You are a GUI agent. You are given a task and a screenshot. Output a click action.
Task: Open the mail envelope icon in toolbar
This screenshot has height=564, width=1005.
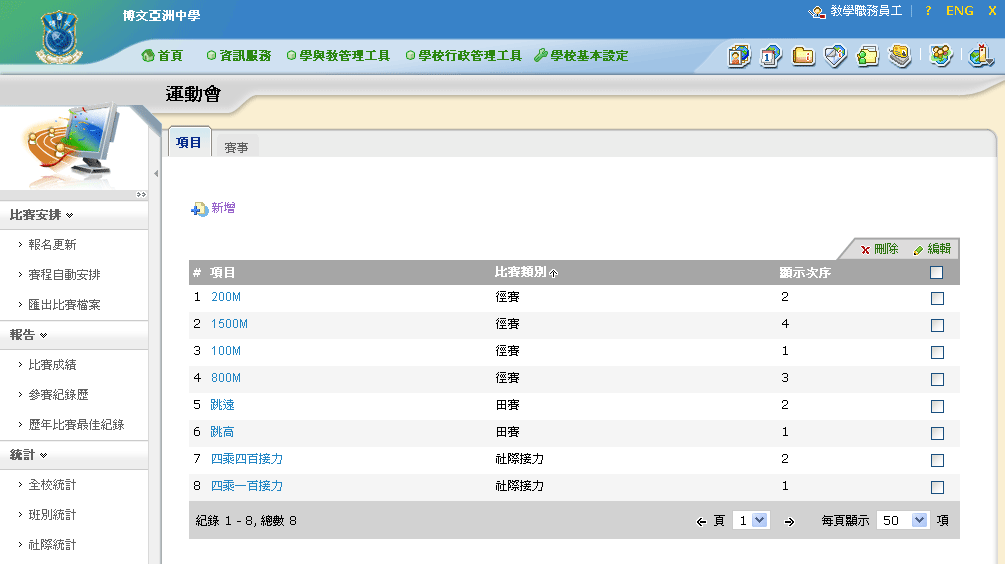[835, 56]
